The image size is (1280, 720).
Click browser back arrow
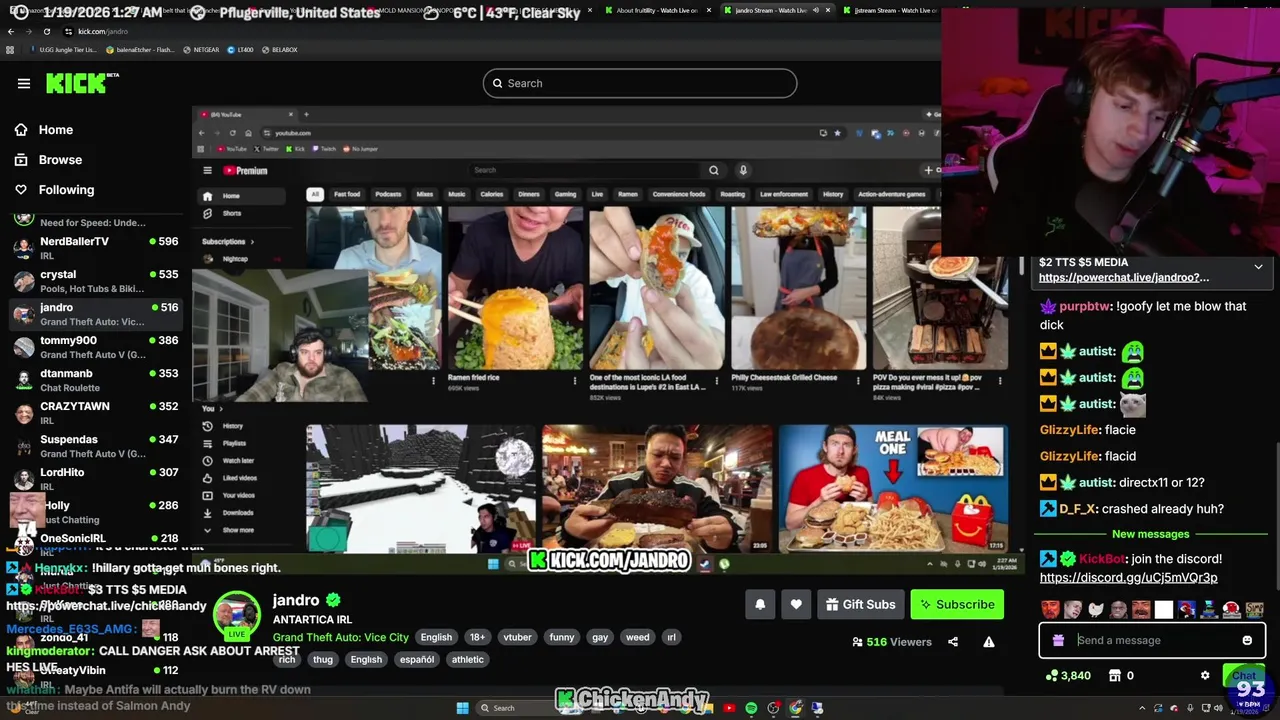[11, 31]
